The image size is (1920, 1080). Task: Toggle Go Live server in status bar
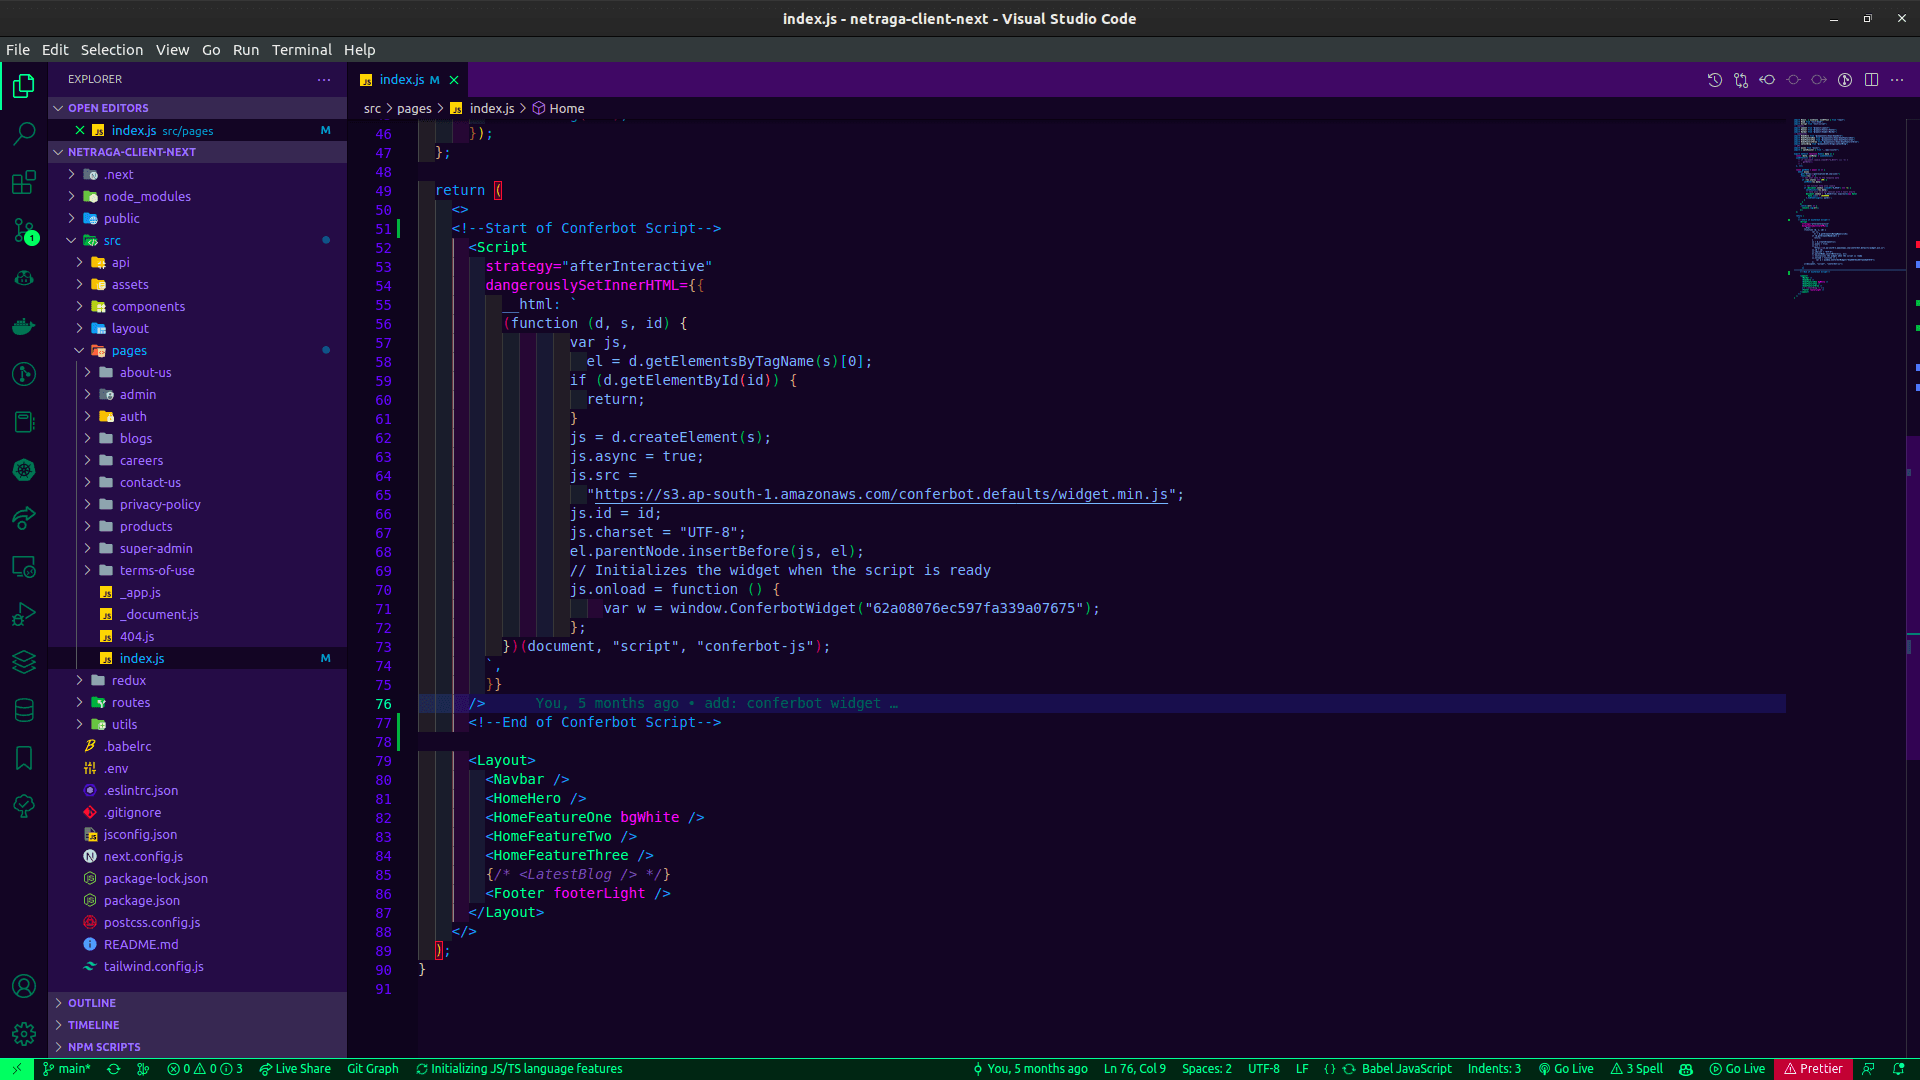[1566, 1069]
